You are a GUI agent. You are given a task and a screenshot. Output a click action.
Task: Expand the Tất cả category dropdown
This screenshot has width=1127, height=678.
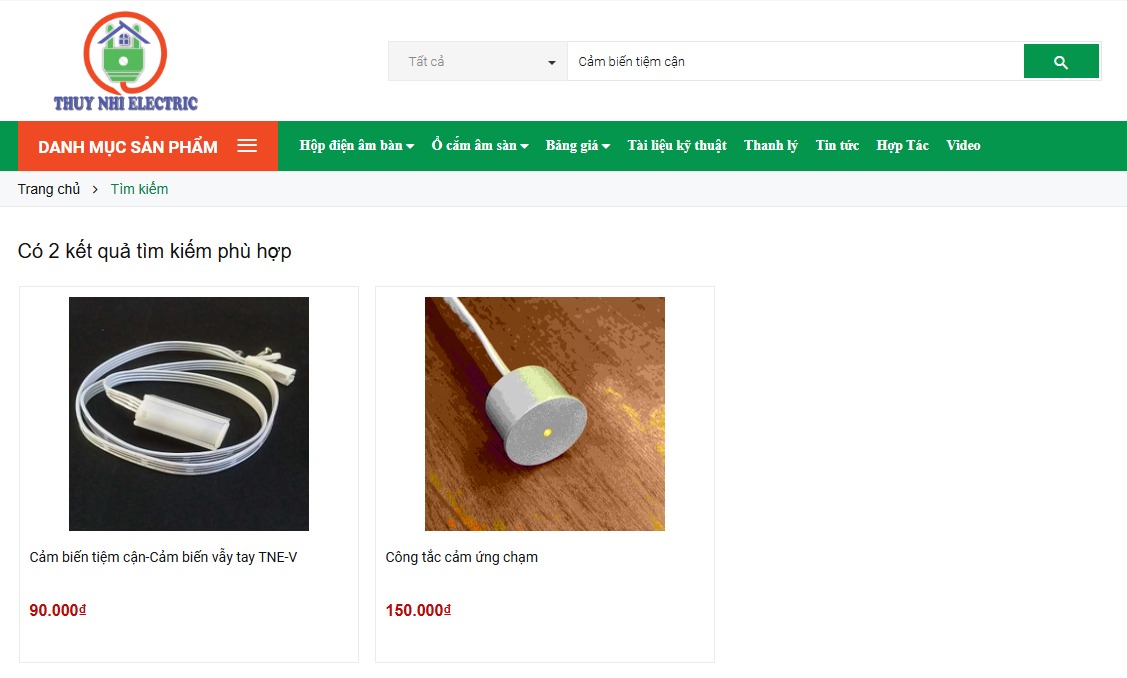click(478, 61)
